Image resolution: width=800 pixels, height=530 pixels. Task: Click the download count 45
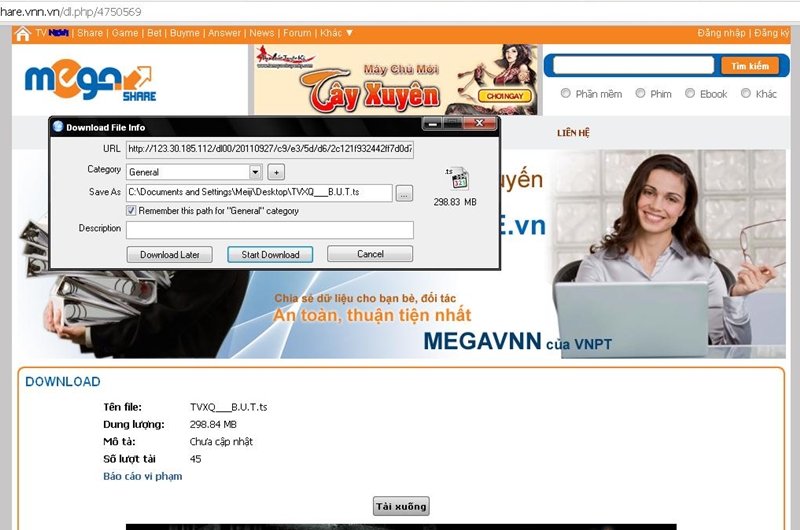point(195,459)
